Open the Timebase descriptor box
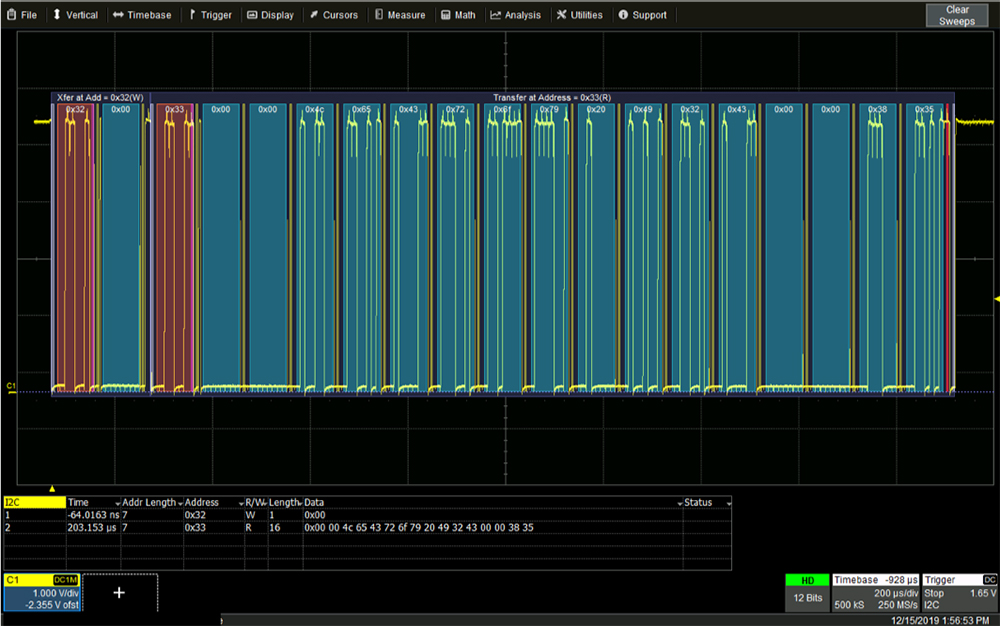The width and height of the screenshot is (1000, 626). tap(876, 592)
